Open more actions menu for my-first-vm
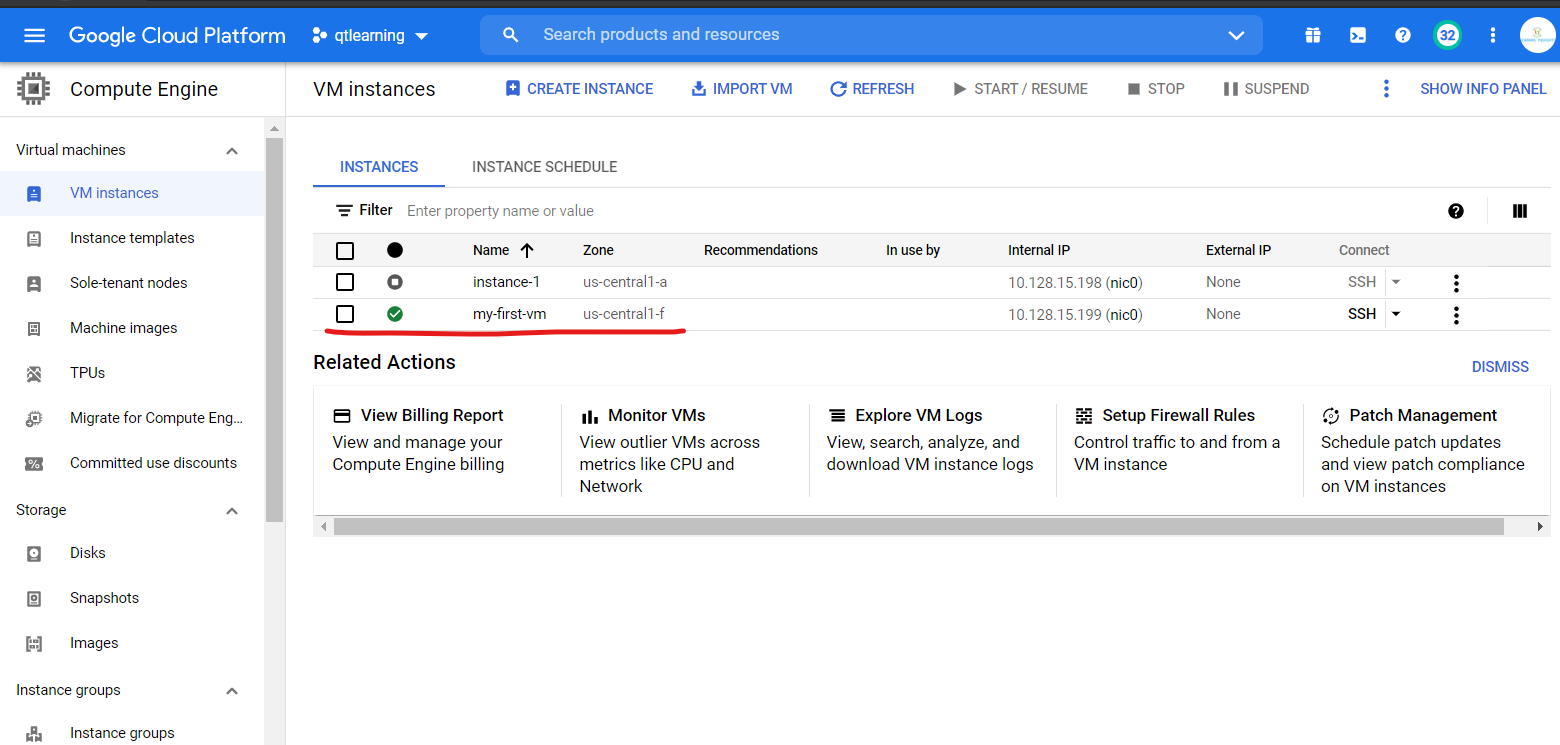 pyautogui.click(x=1456, y=315)
